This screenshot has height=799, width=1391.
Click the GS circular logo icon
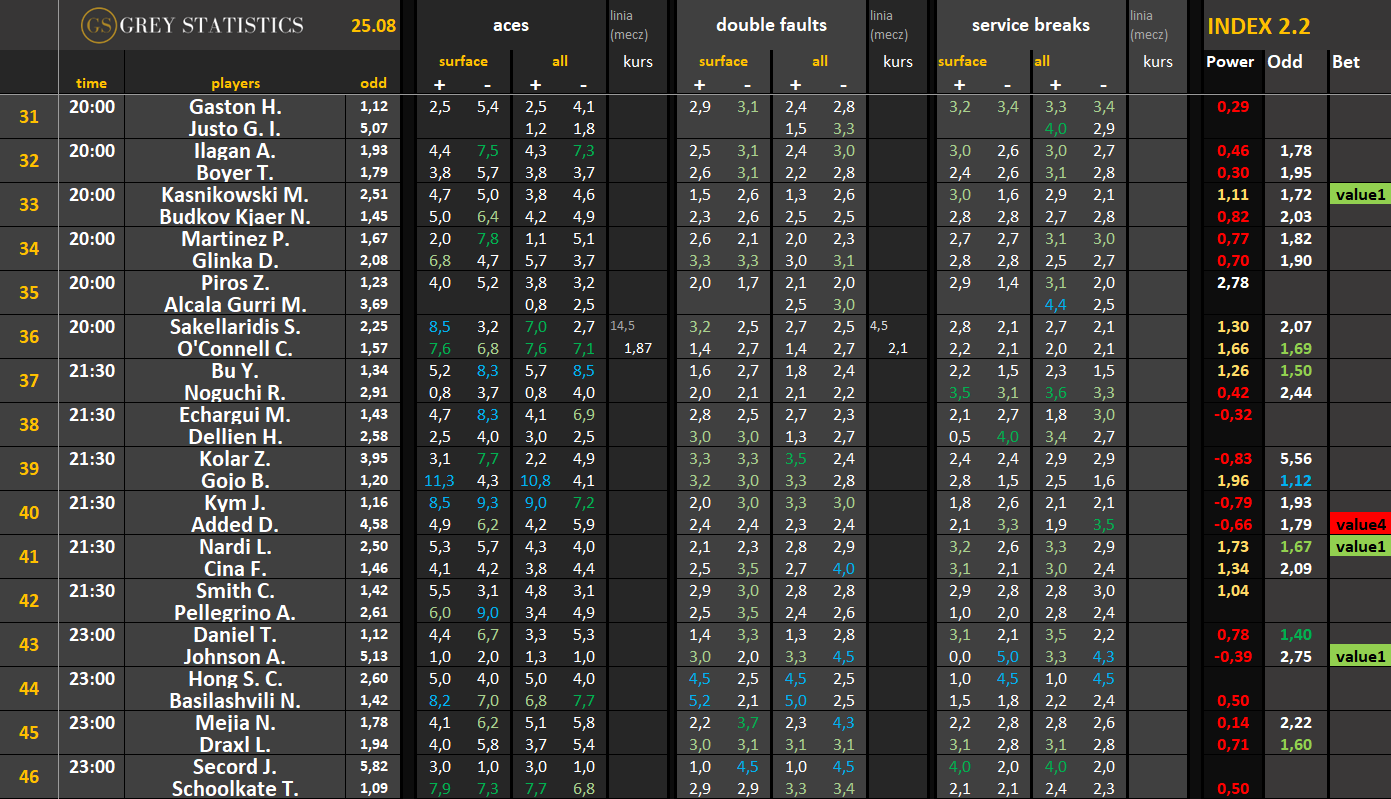click(98, 25)
